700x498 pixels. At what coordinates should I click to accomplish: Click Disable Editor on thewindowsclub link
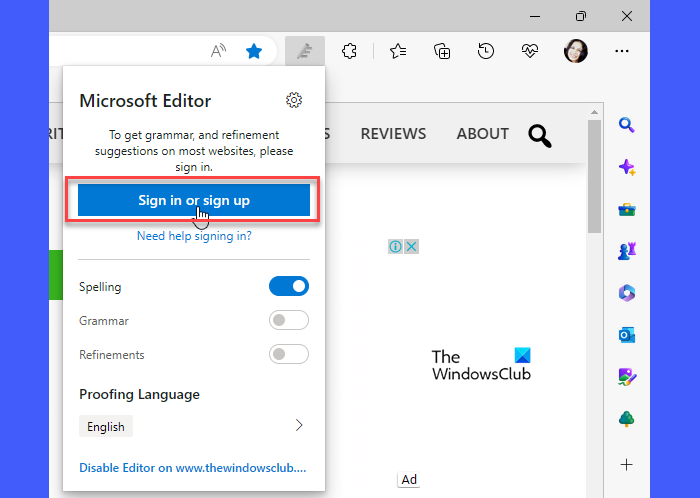click(x=193, y=468)
